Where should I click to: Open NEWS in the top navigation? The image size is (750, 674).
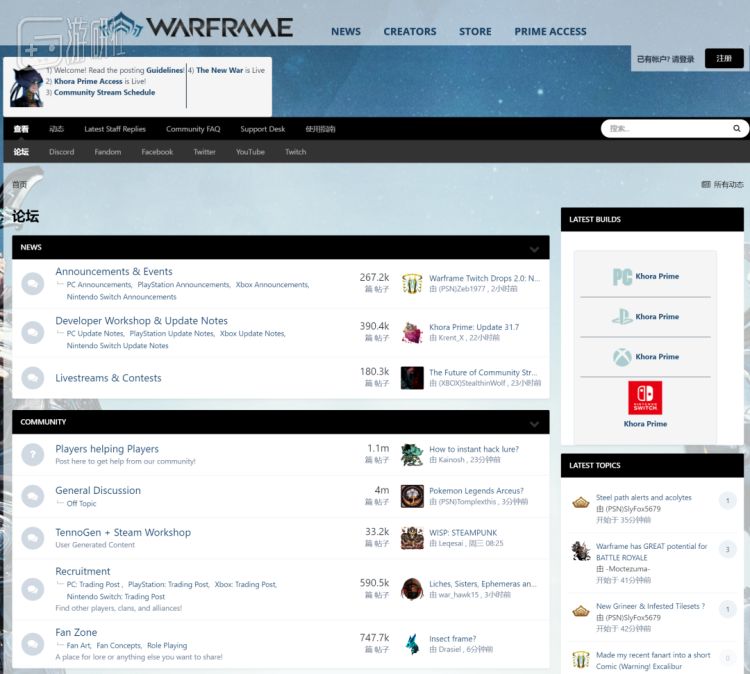(346, 32)
